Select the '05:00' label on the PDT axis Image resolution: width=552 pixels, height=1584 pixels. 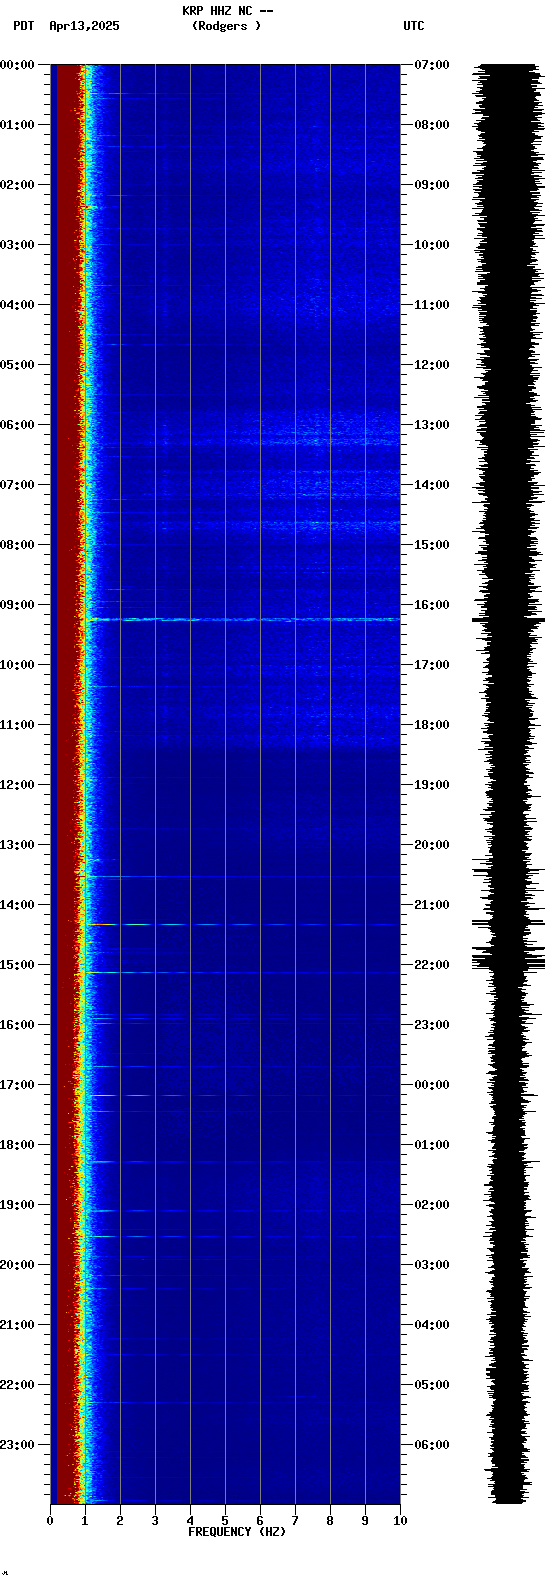click(x=17, y=365)
